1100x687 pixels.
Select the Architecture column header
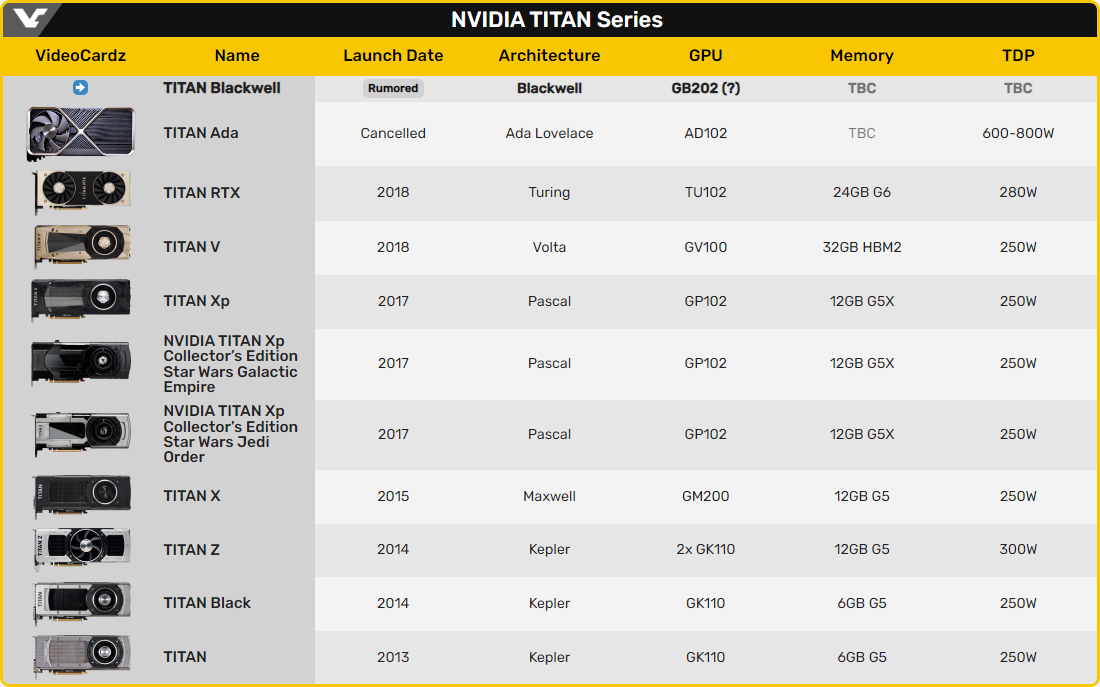click(x=549, y=56)
